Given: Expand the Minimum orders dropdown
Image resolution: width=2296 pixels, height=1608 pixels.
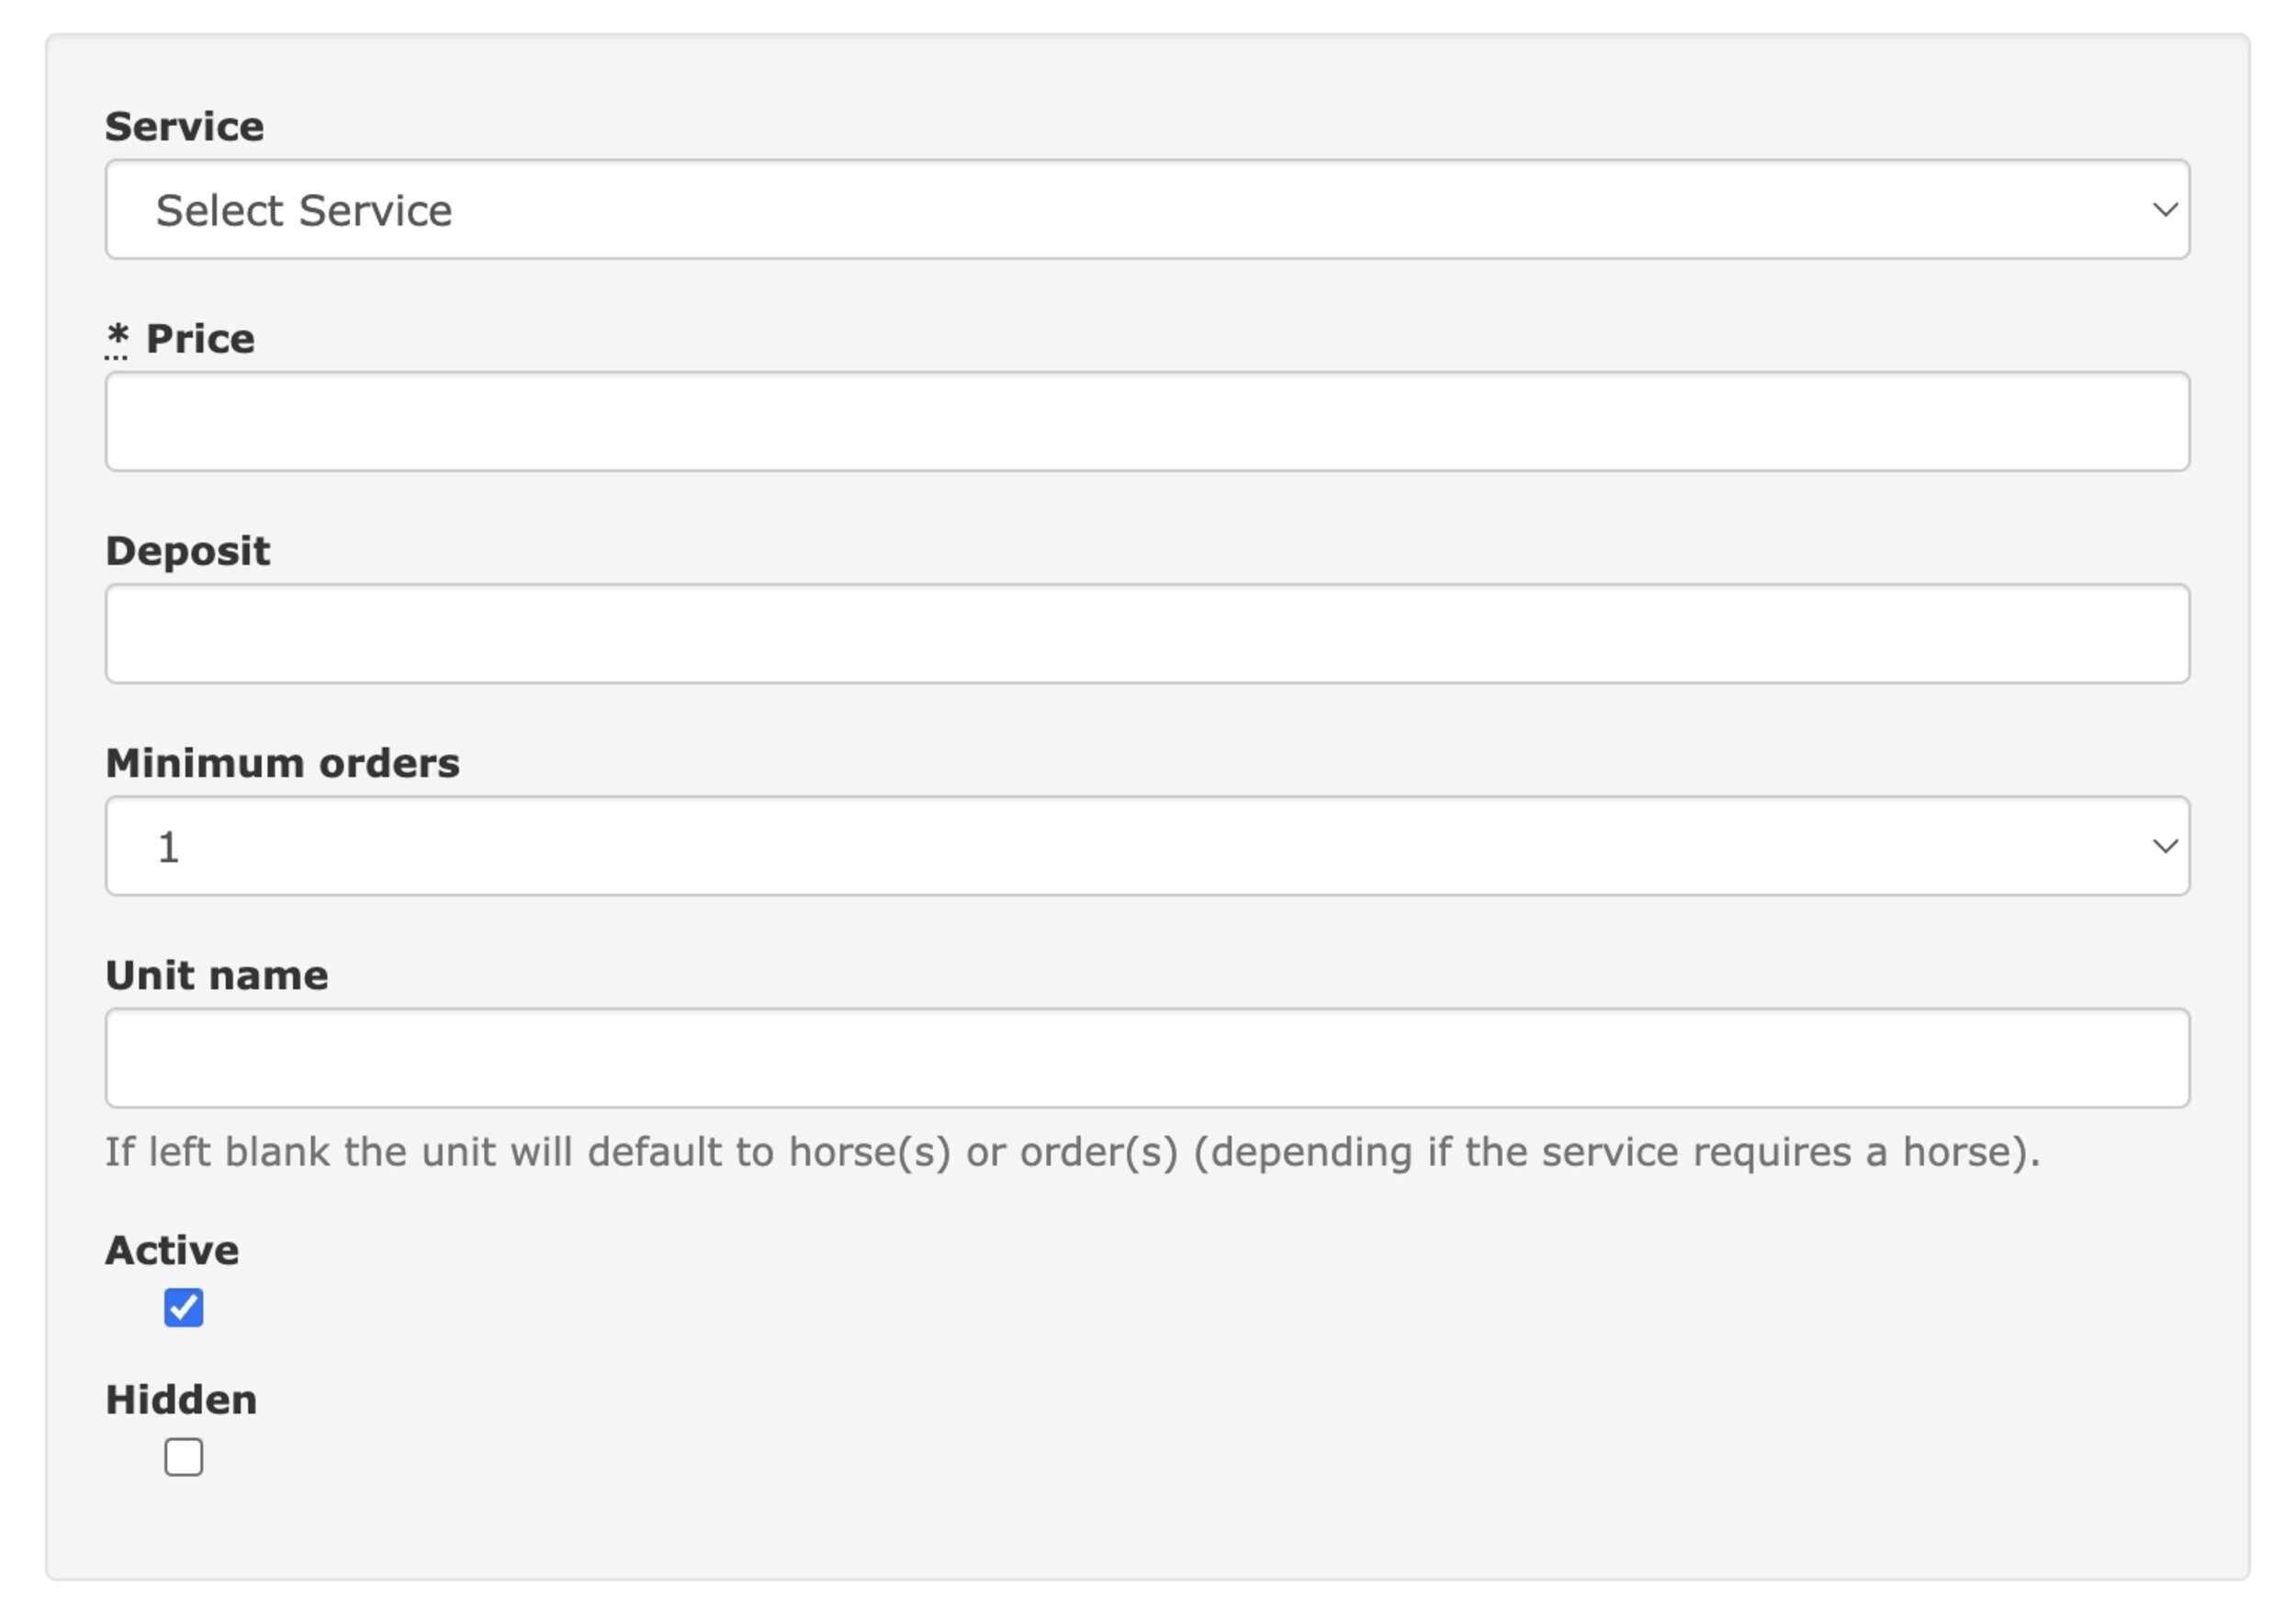Looking at the screenshot, I should pos(1147,845).
